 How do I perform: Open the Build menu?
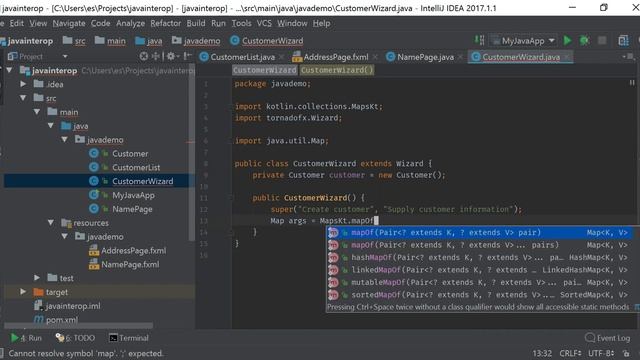tap(196, 23)
